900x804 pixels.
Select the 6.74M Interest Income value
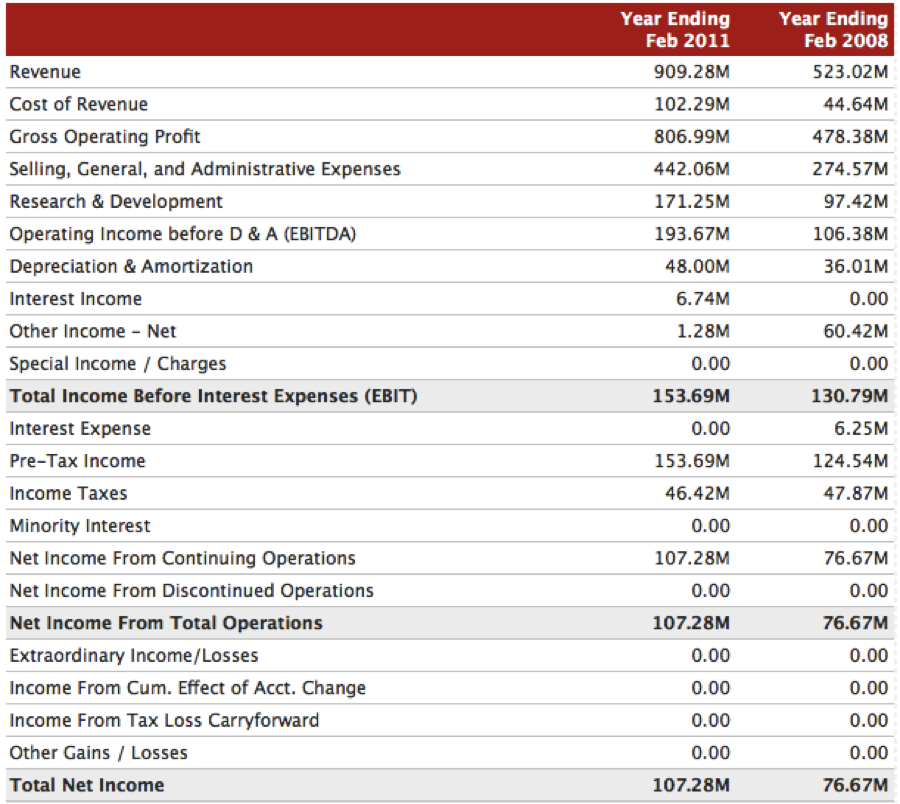703,299
